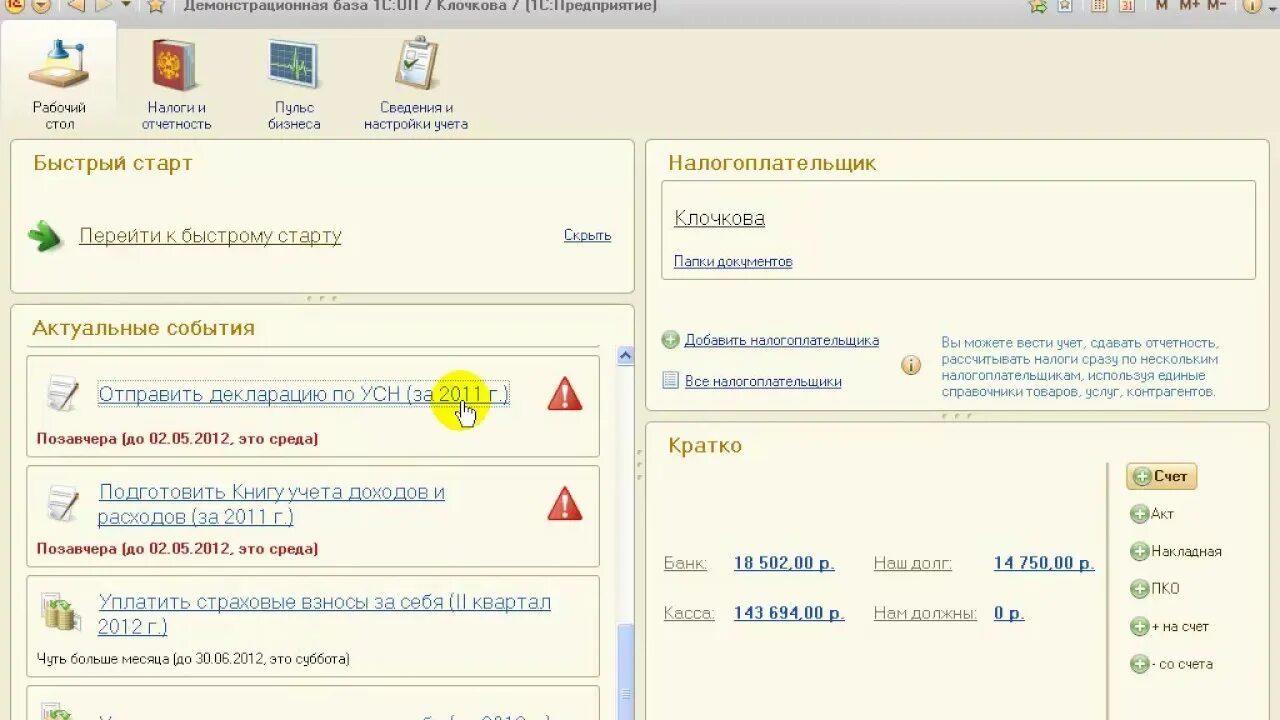Click Добавить налогоплательщика link
This screenshot has width=1280, height=720.
point(782,340)
